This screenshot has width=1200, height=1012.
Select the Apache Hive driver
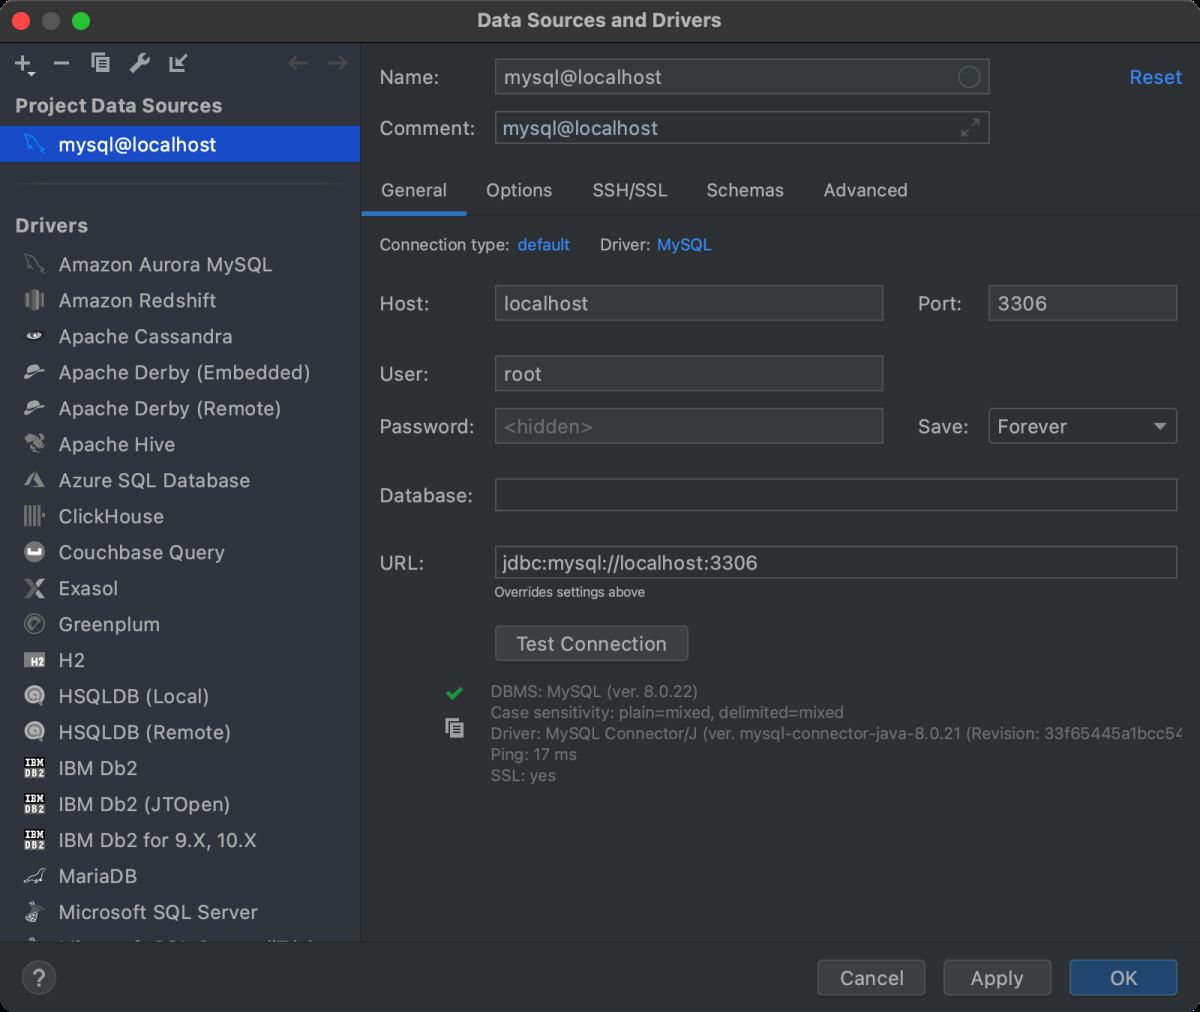(x=180, y=444)
